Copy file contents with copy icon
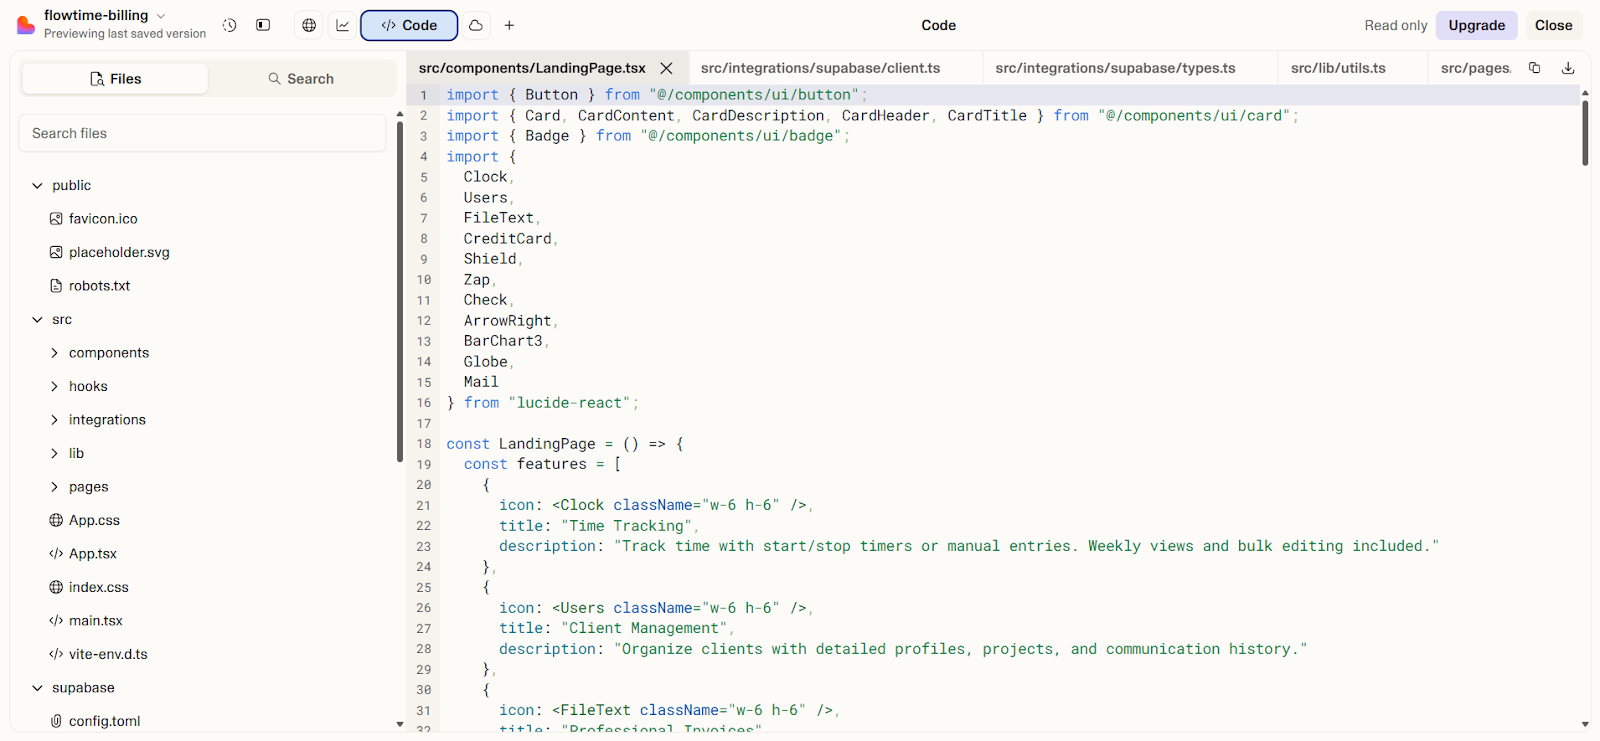Screen dimensions: 1600x741 point(1534,68)
